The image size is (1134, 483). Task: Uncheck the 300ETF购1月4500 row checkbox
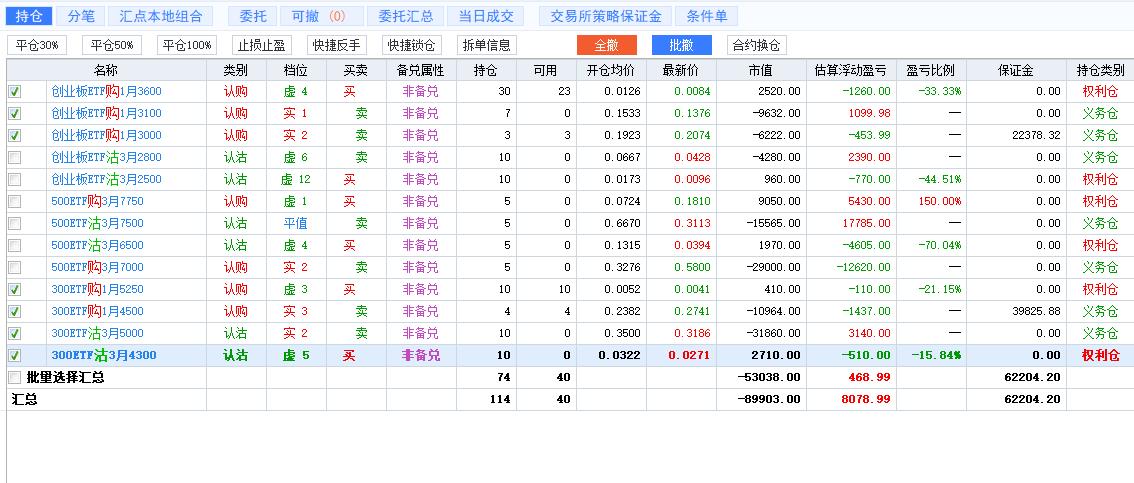click(x=14, y=312)
